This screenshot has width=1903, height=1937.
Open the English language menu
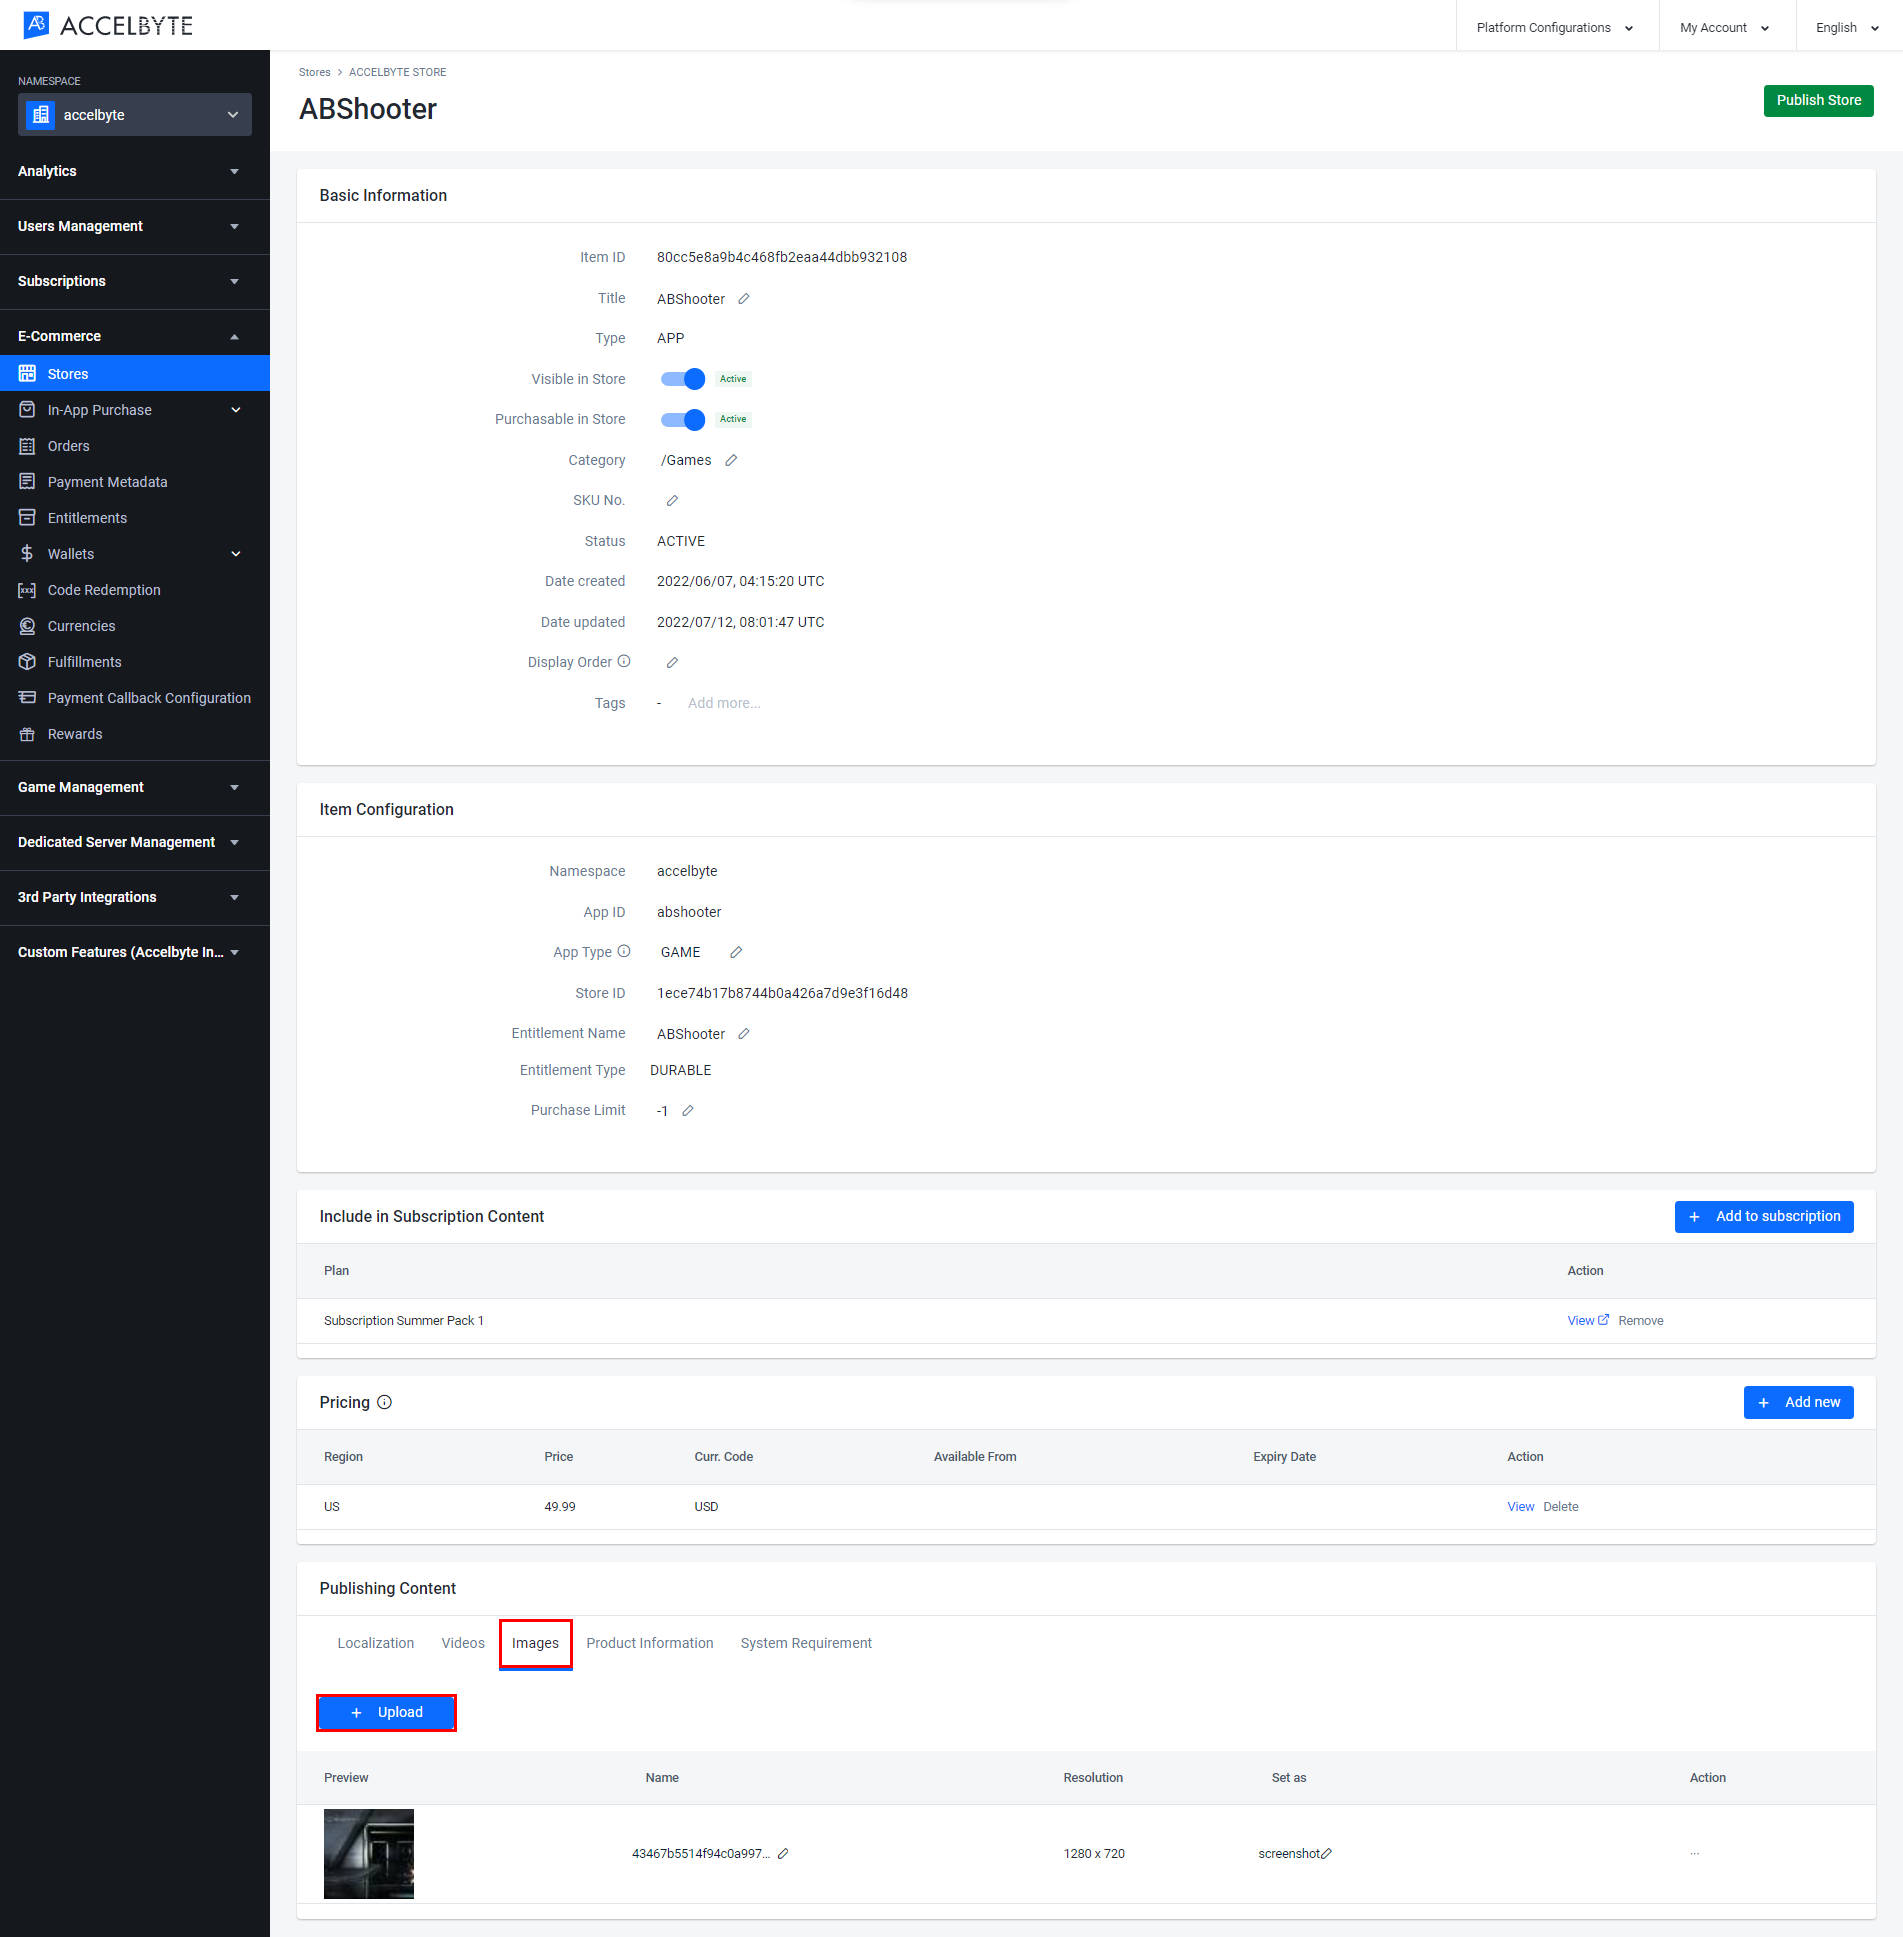coord(1848,27)
